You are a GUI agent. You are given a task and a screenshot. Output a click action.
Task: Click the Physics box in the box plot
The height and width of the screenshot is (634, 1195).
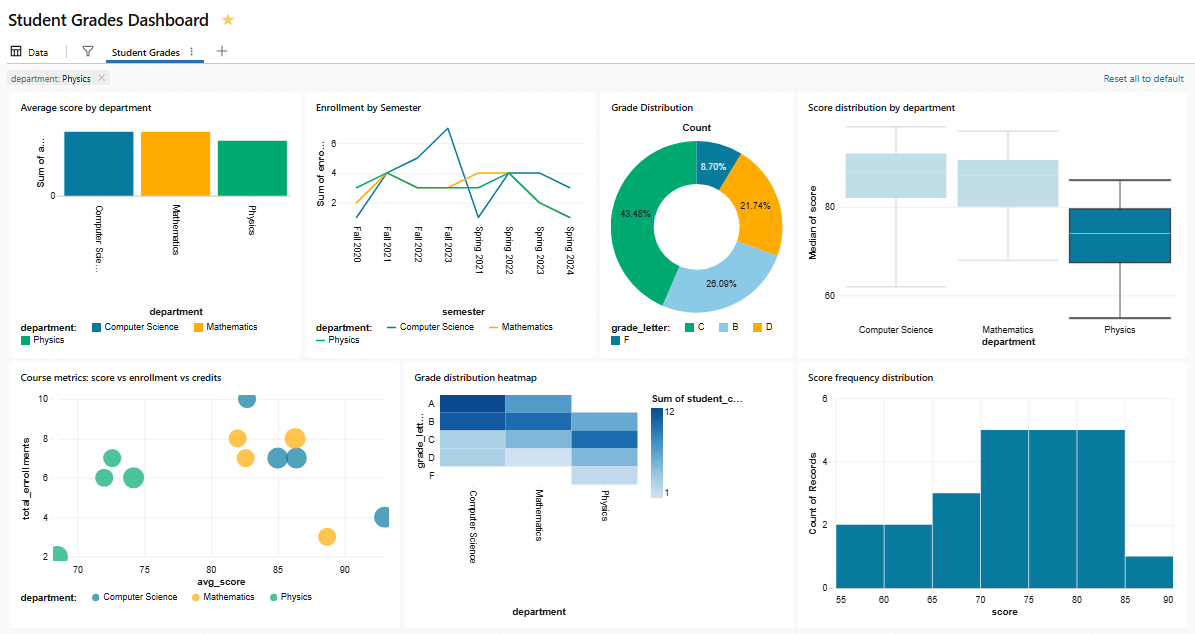tap(1120, 235)
